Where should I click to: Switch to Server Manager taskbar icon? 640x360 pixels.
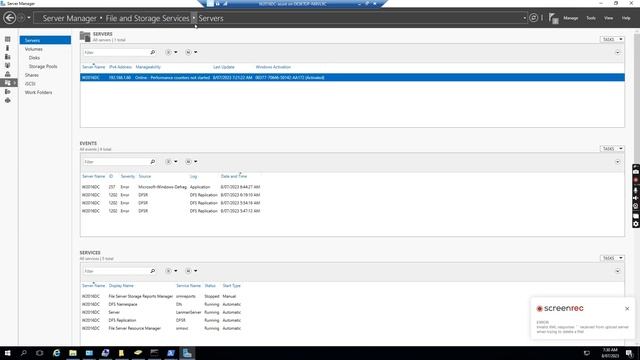(x=187, y=353)
